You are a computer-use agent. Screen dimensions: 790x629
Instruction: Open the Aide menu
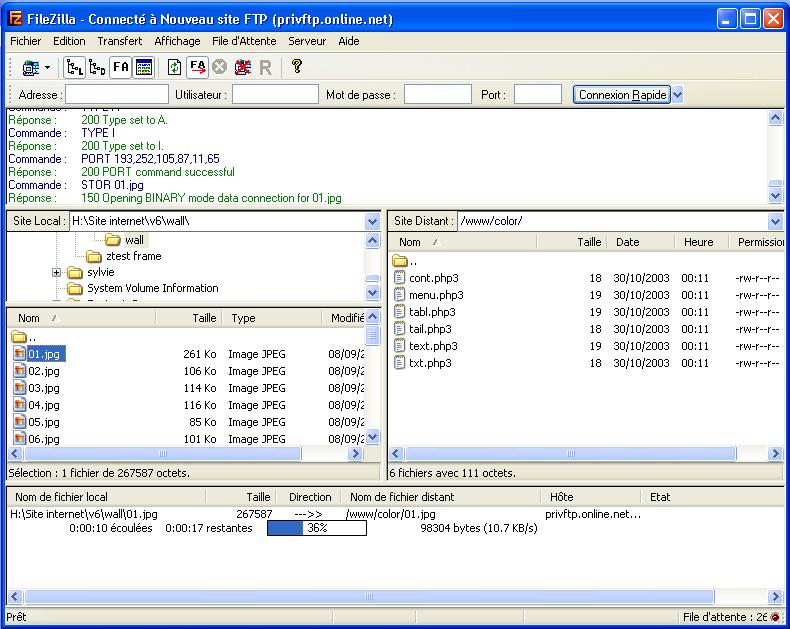coord(349,41)
